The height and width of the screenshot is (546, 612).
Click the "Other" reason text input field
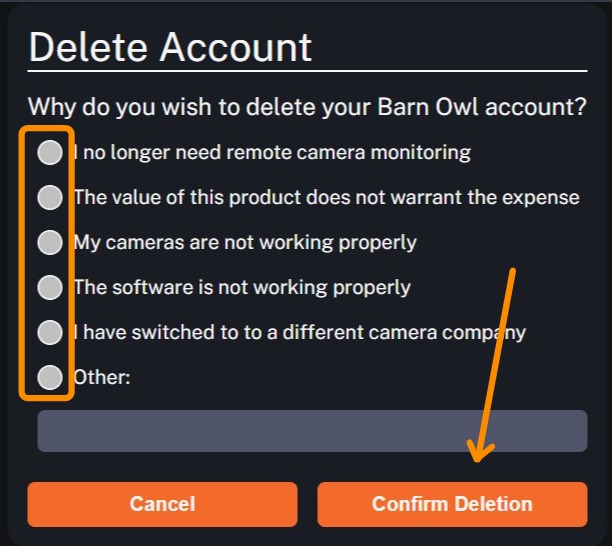click(x=312, y=431)
